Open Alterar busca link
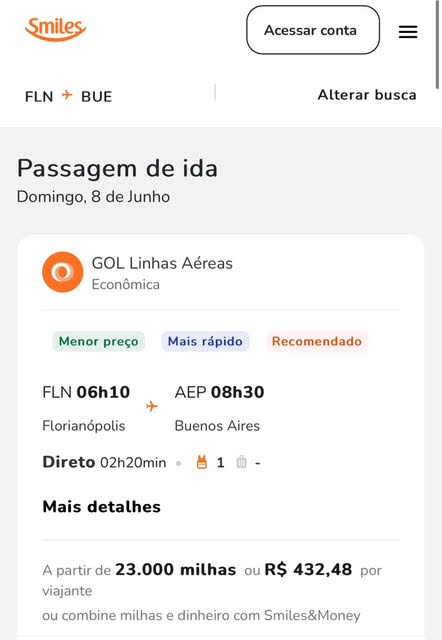This screenshot has height=640, width=442. pyautogui.click(x=367, y=95)
